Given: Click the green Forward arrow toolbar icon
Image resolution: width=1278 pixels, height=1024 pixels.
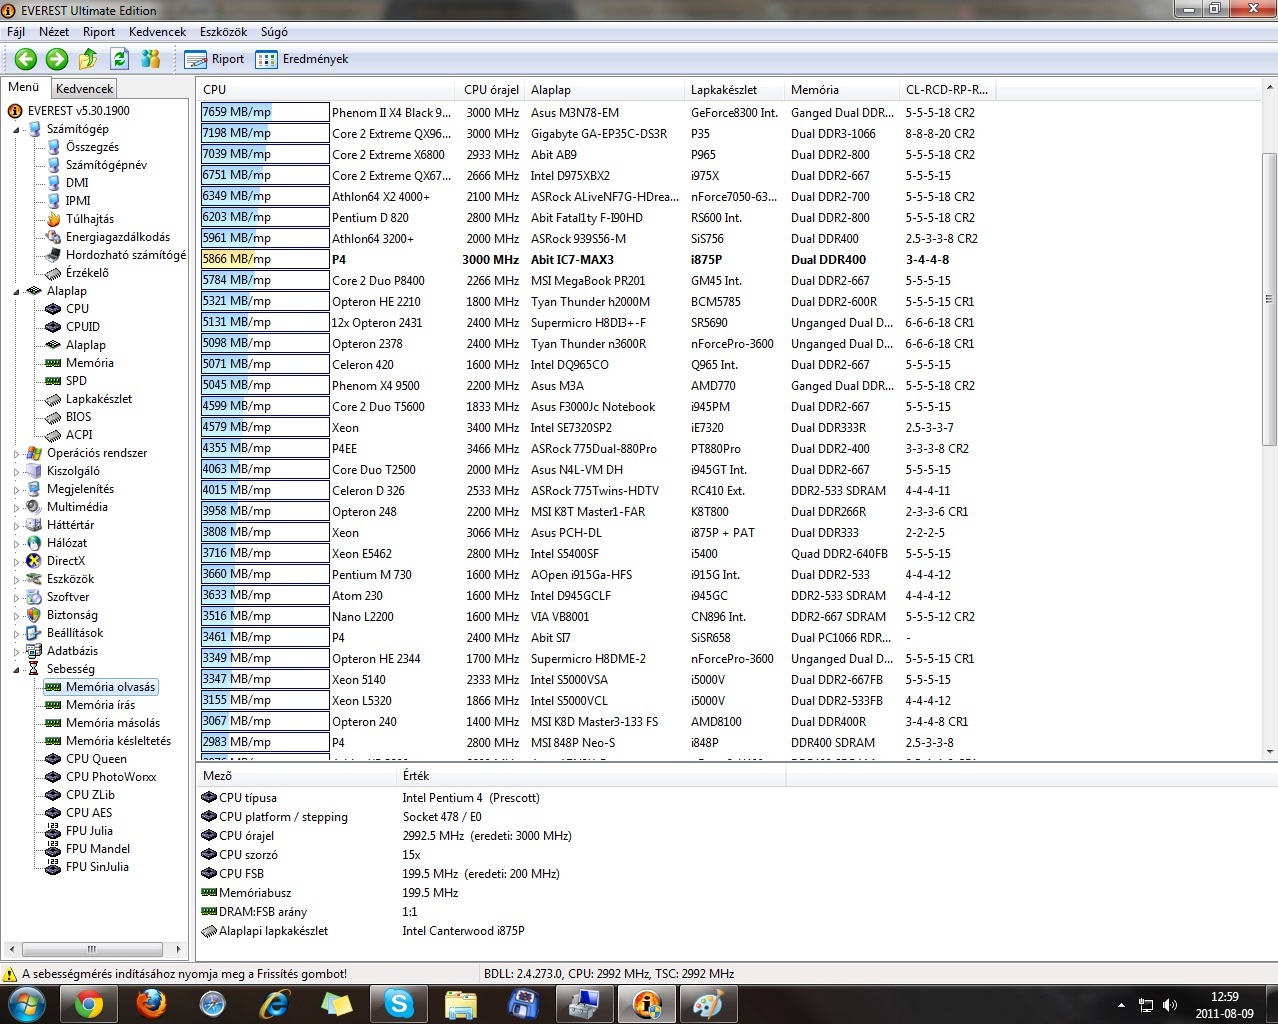Looking at the screenshot, I should (x=57, y=59).
